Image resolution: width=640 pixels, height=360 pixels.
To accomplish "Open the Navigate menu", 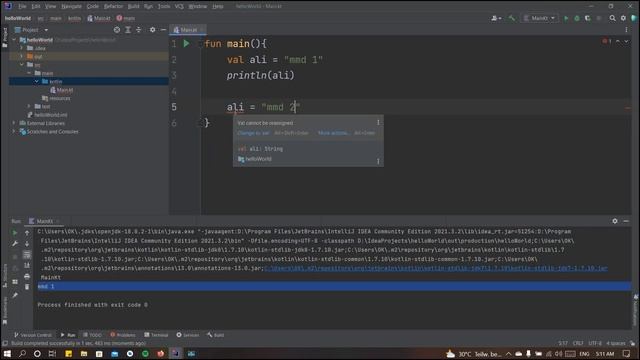I will click(x=71, y=6).
